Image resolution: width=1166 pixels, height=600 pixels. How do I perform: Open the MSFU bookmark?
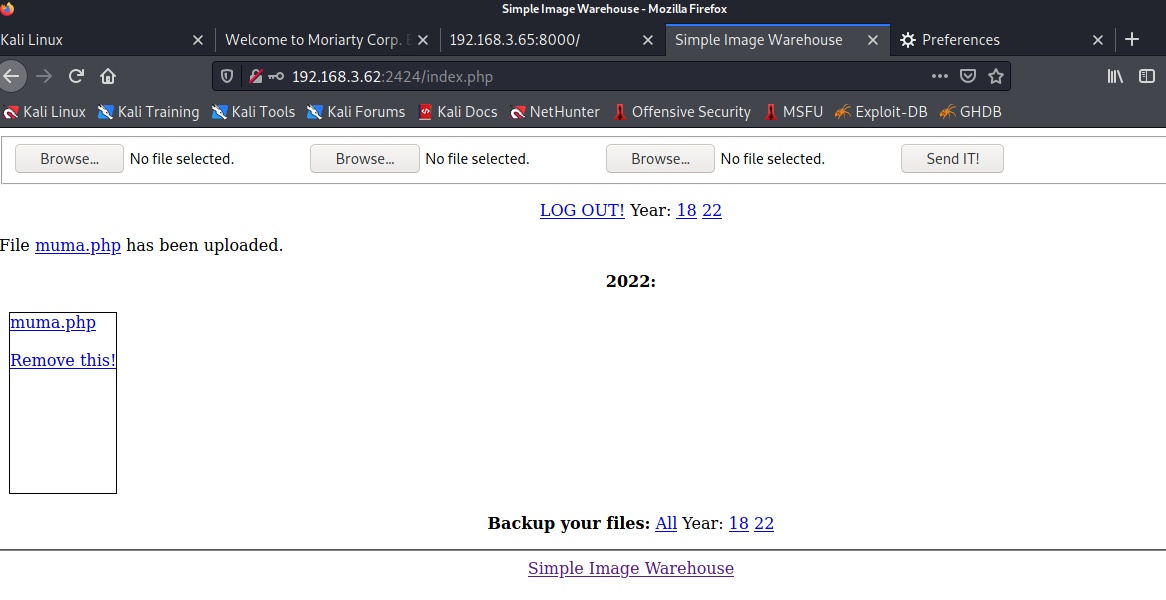tap(793, 112)
